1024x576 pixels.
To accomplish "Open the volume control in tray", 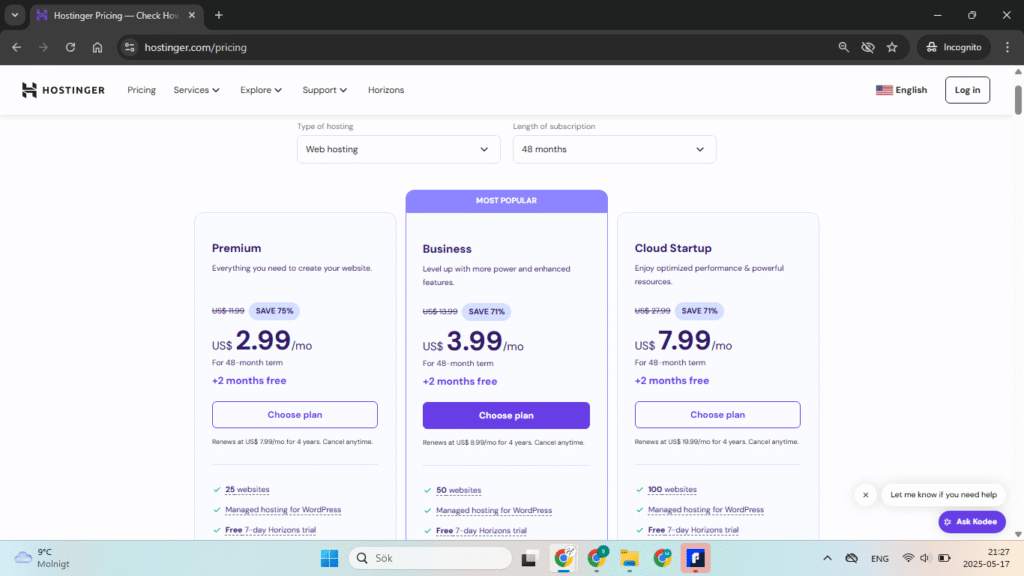I will [x=925, y=558].
